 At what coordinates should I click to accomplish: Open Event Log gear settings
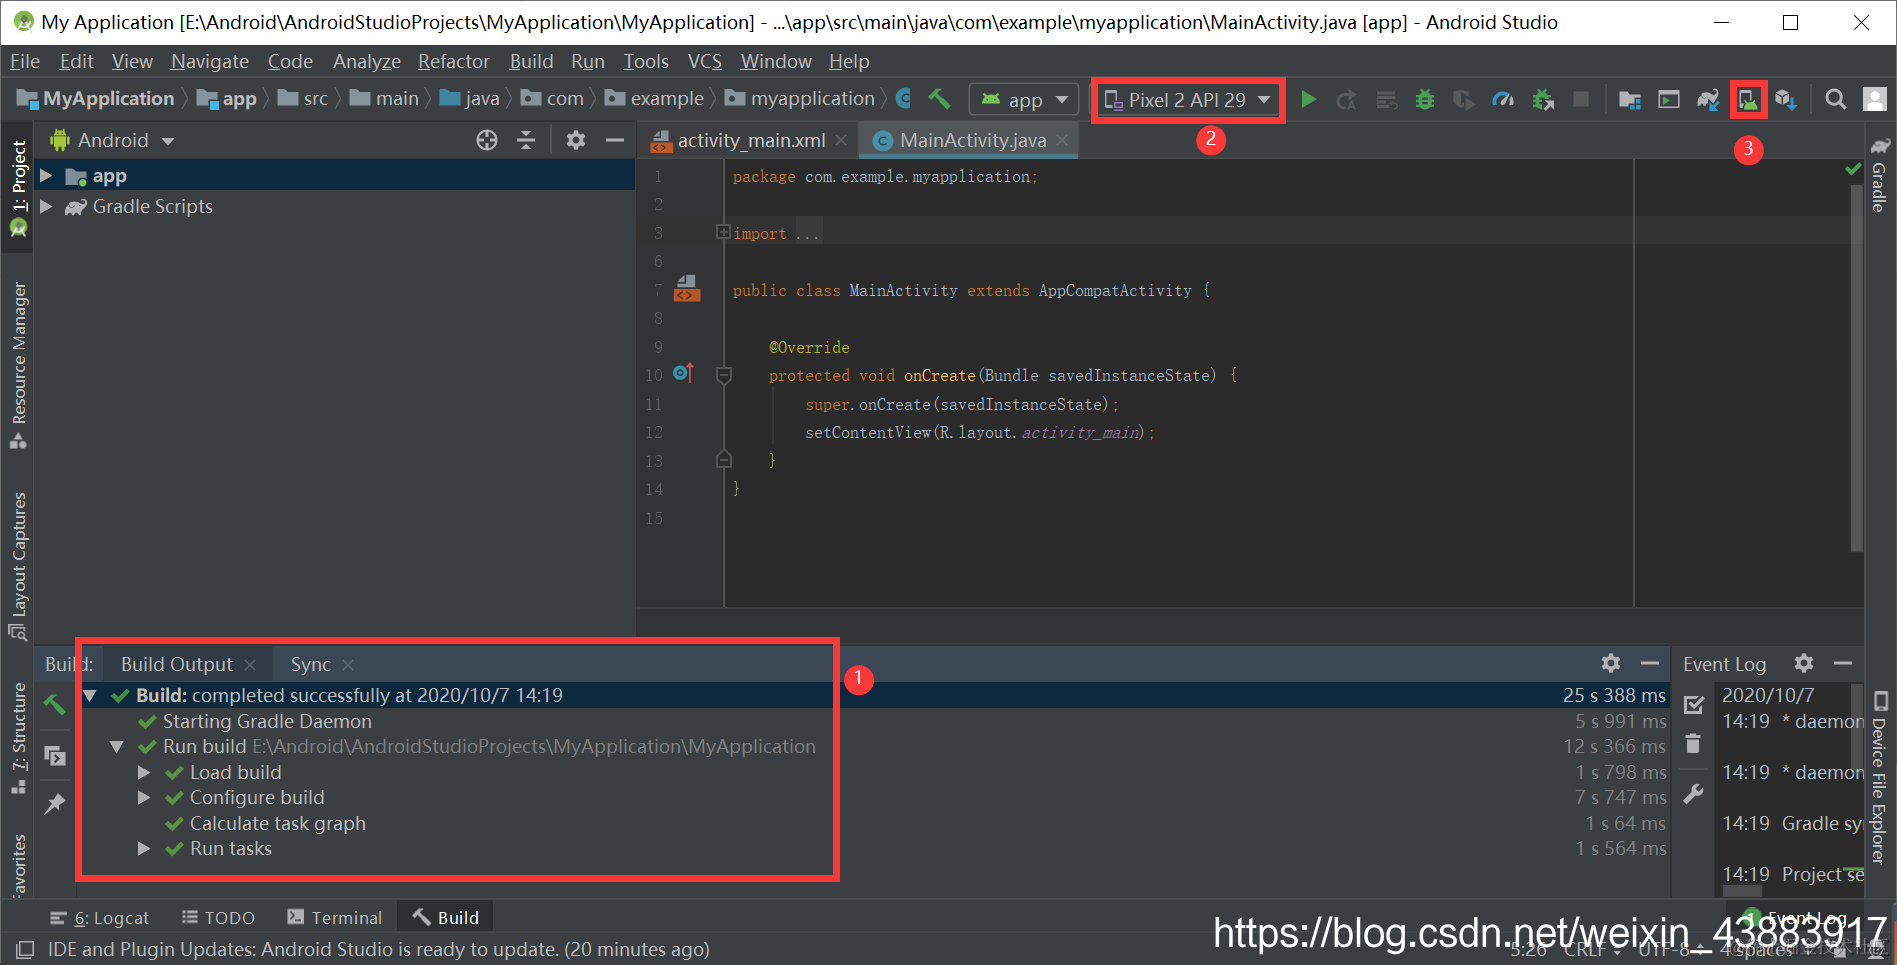pos(1804,663)
